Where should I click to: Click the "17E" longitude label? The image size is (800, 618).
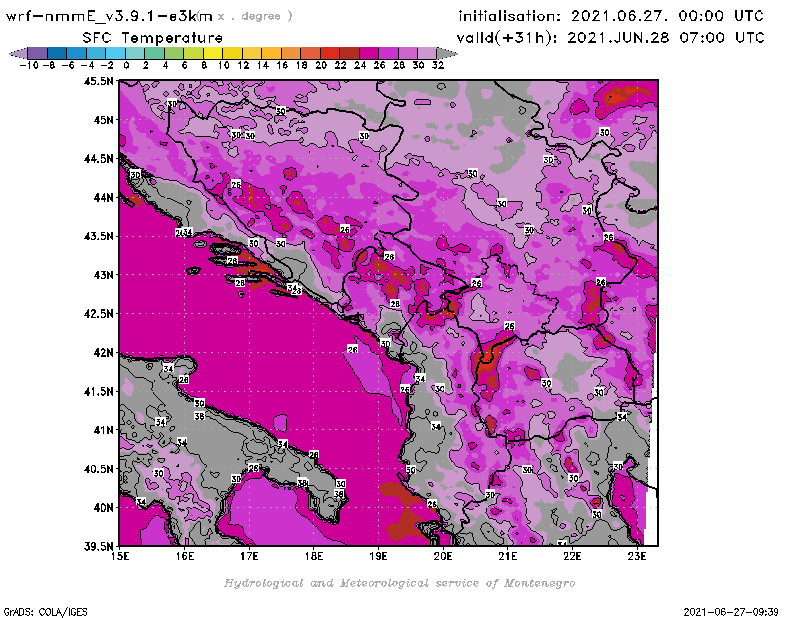249,556
